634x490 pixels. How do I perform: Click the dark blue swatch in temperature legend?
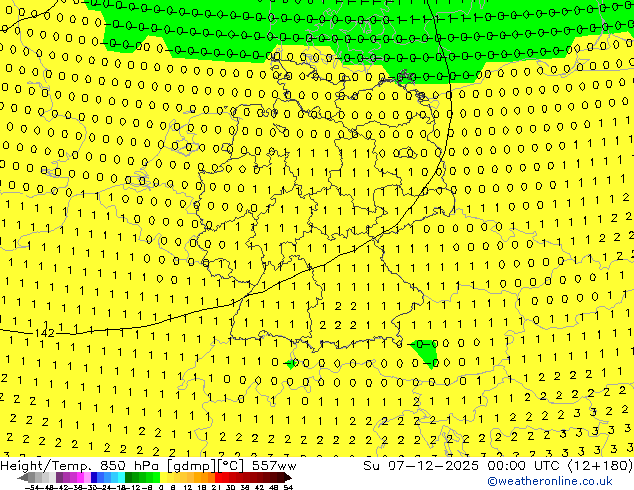click(x=94, y=477)
